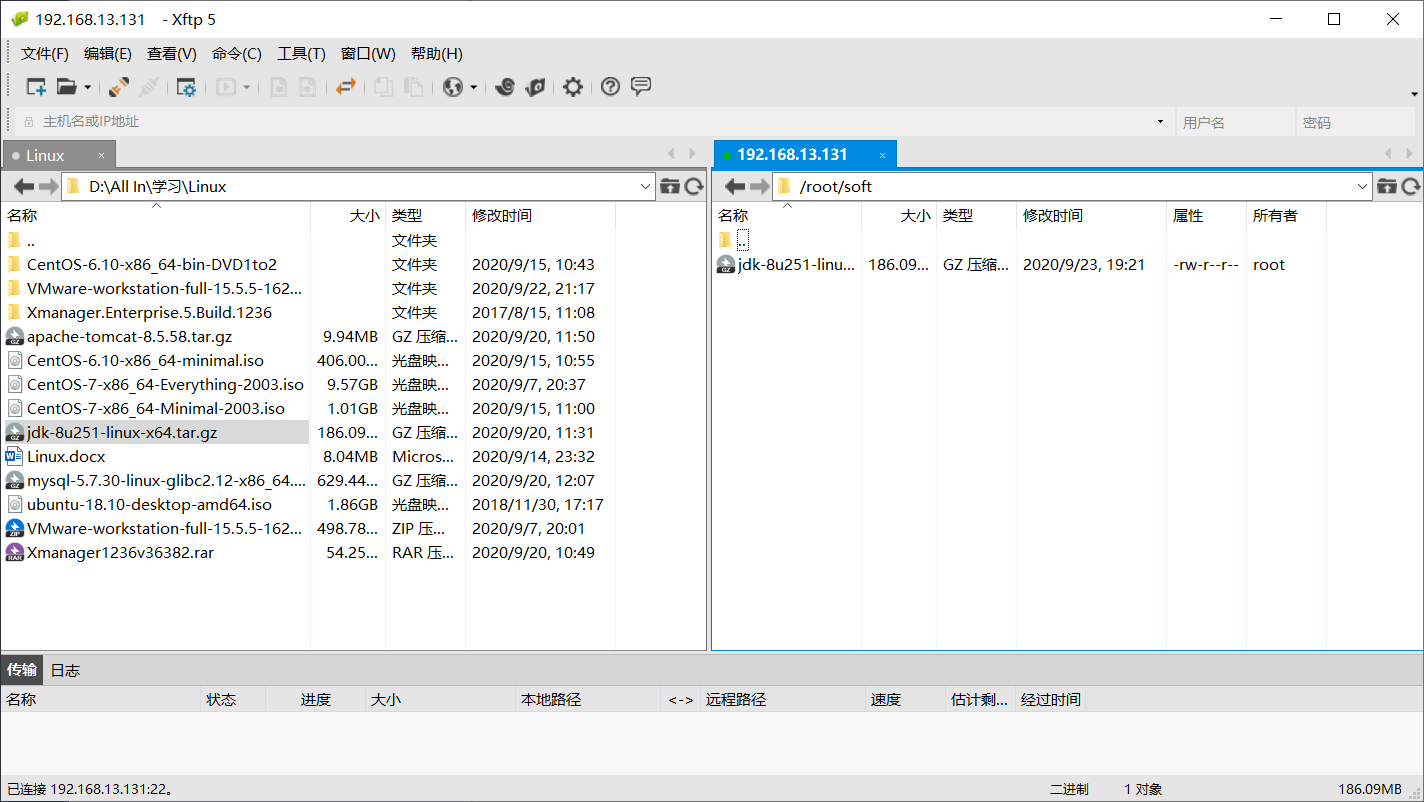Screen dimensions: 1424x802
Task: Open the 编辑(E) menu
Action: pos(108,54)
